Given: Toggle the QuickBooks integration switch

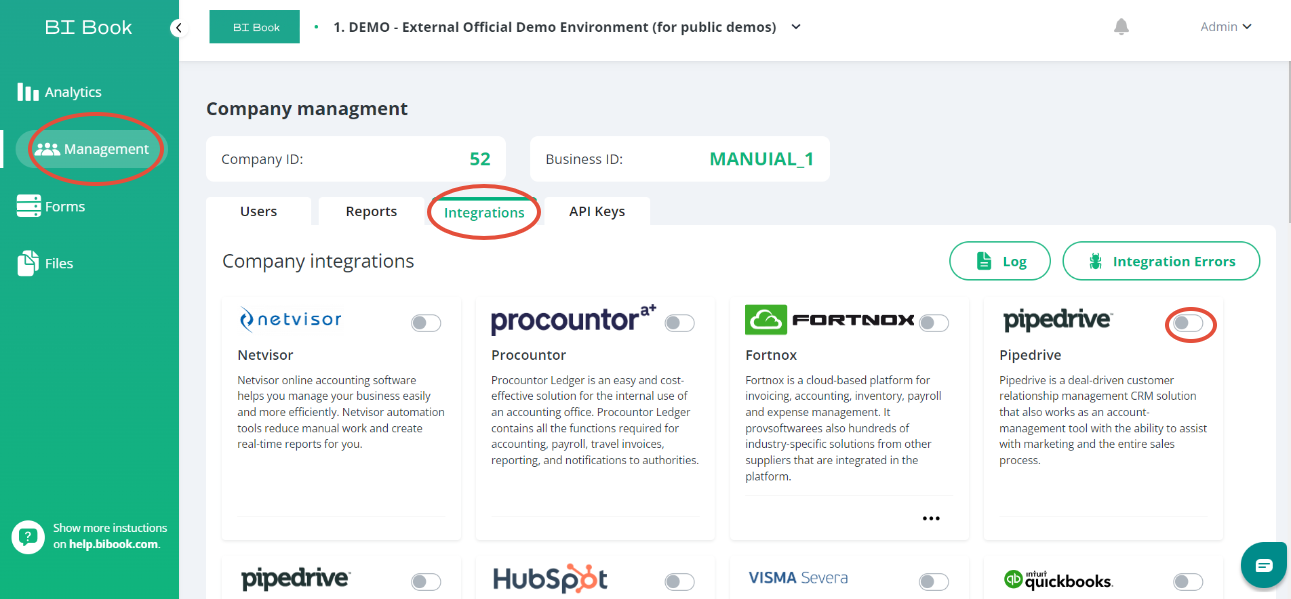Looking at the screenshot, I should [x=1188, y=582].
